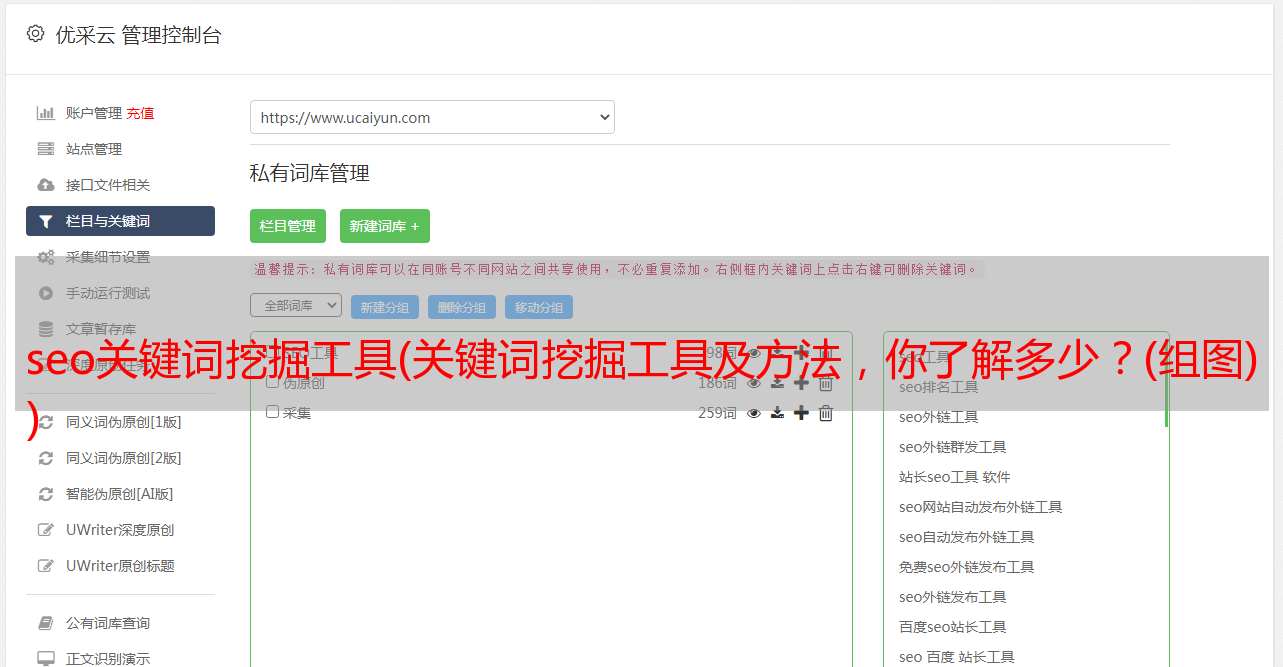Open 正文识别演示 menu item
This screenshot has width=1283, height=667.
108,659
